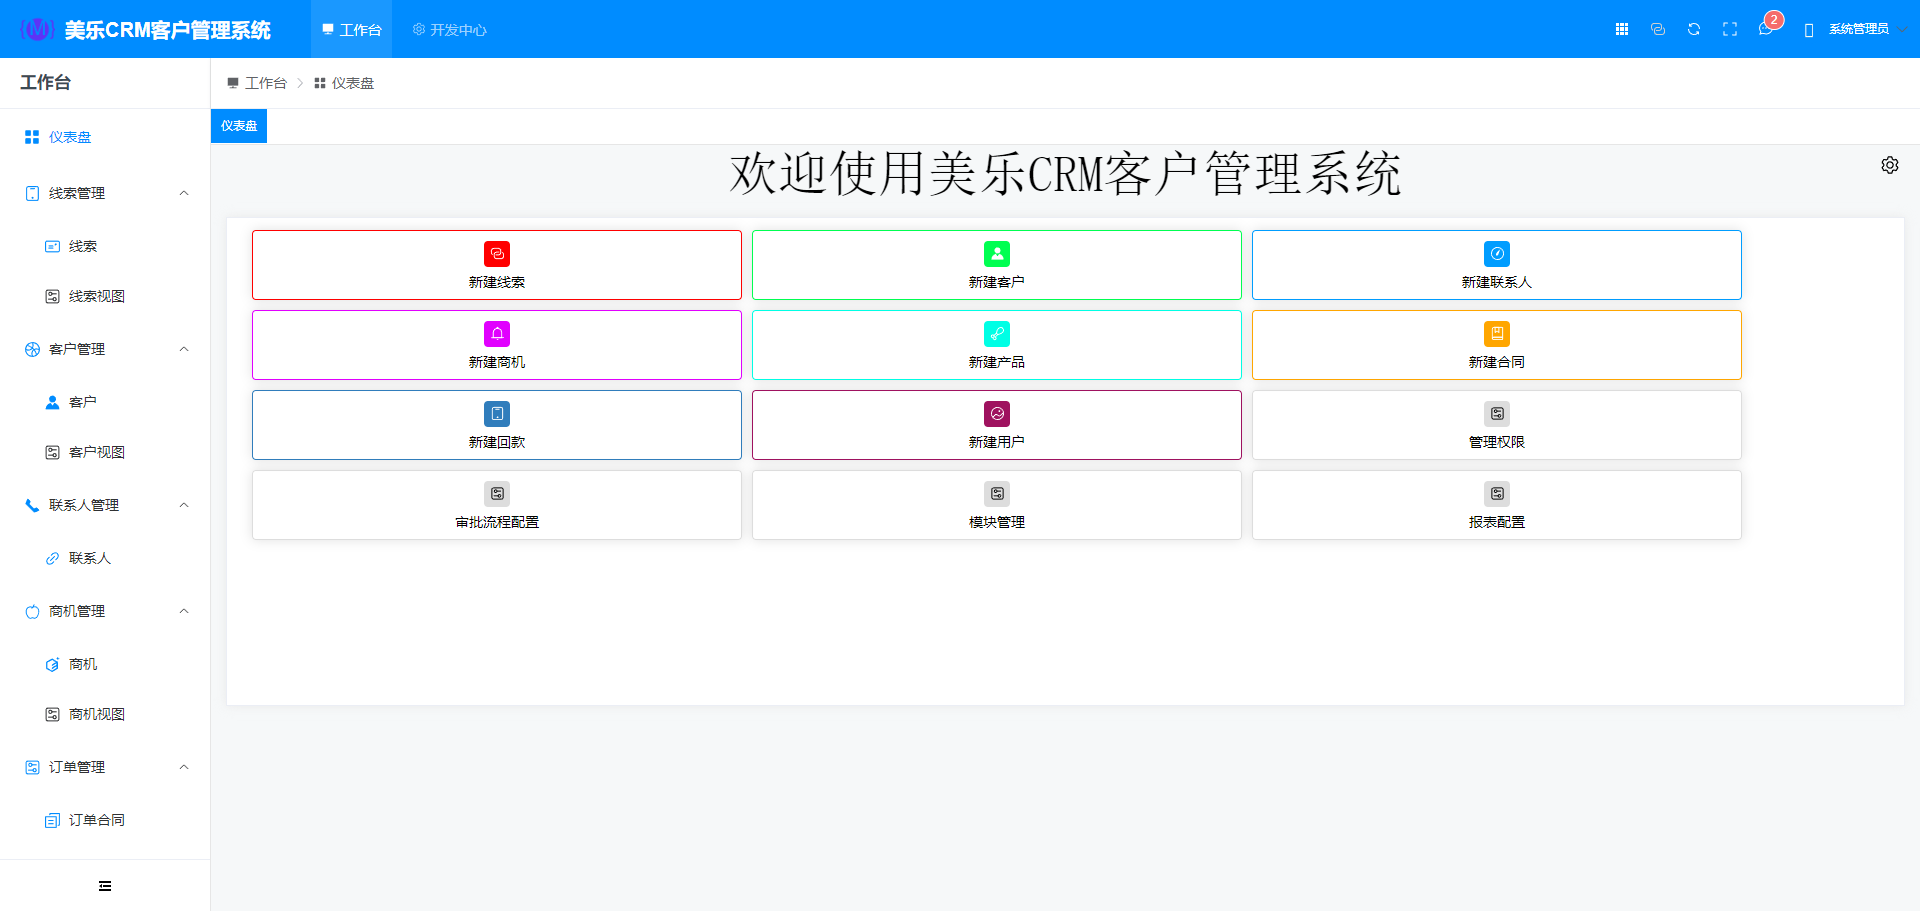Toggle sidebar collapse at bottom left
The width and height of the screenshot is (1920, 911).
[105, 886]
